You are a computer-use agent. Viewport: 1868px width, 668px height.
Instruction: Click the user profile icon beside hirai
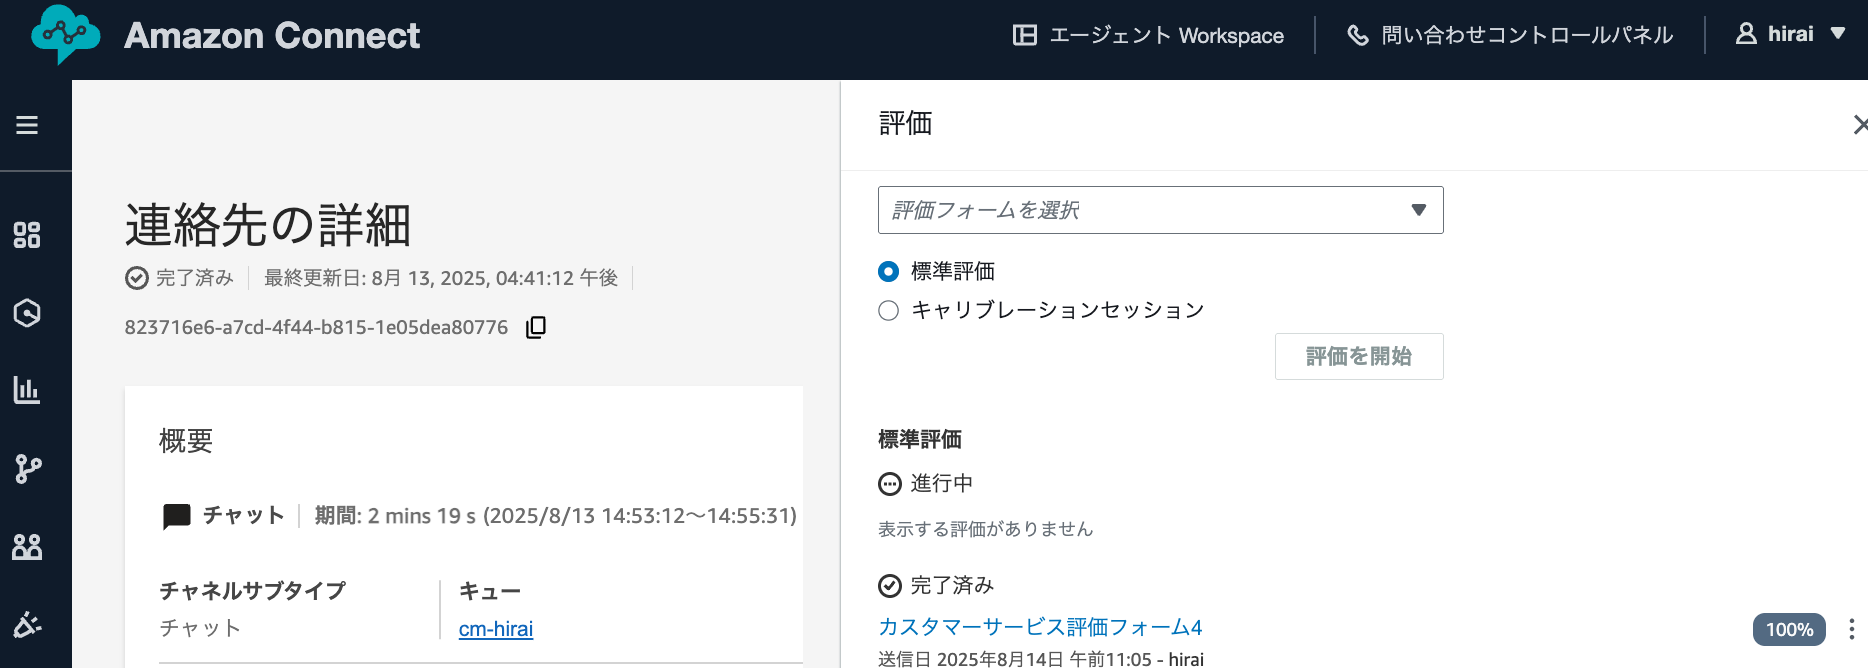tap(1746, 34)
